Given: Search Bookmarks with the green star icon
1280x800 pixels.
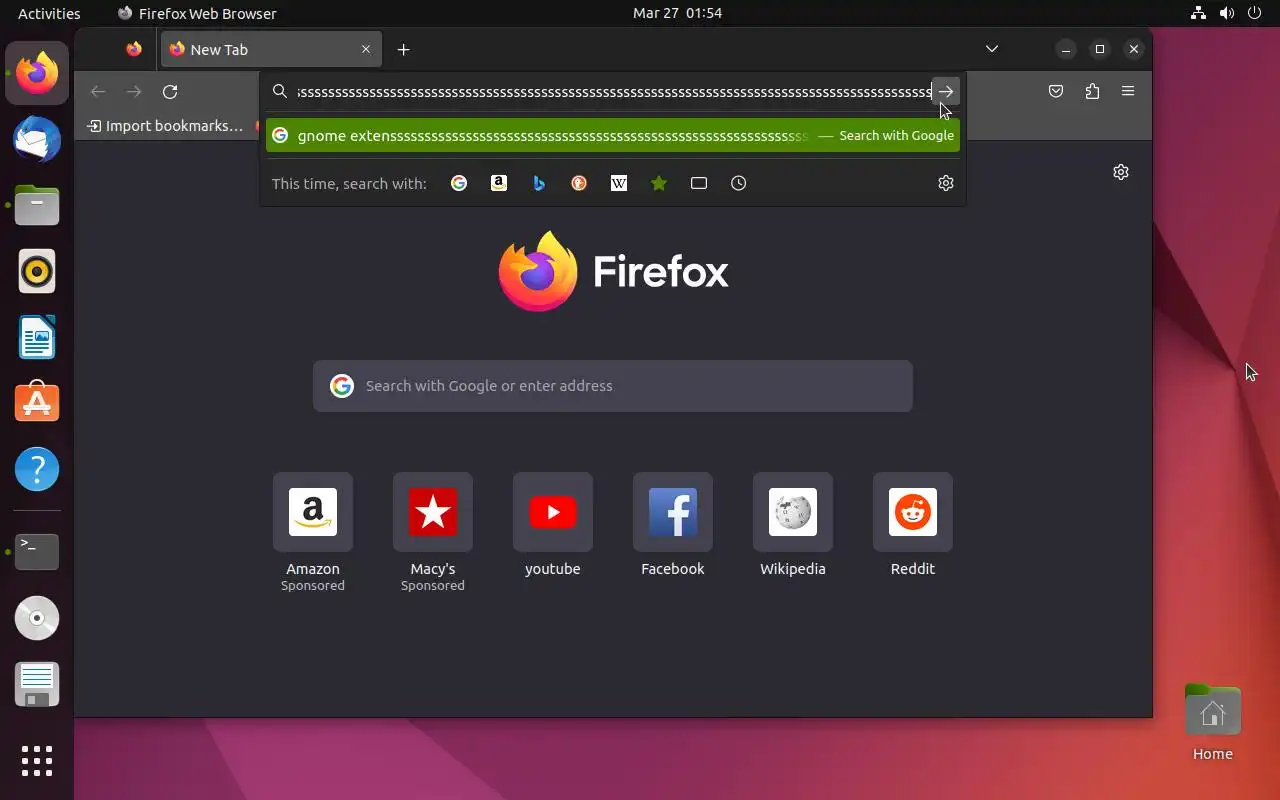Looking at the screenshot, I should [x=659, y=183].
